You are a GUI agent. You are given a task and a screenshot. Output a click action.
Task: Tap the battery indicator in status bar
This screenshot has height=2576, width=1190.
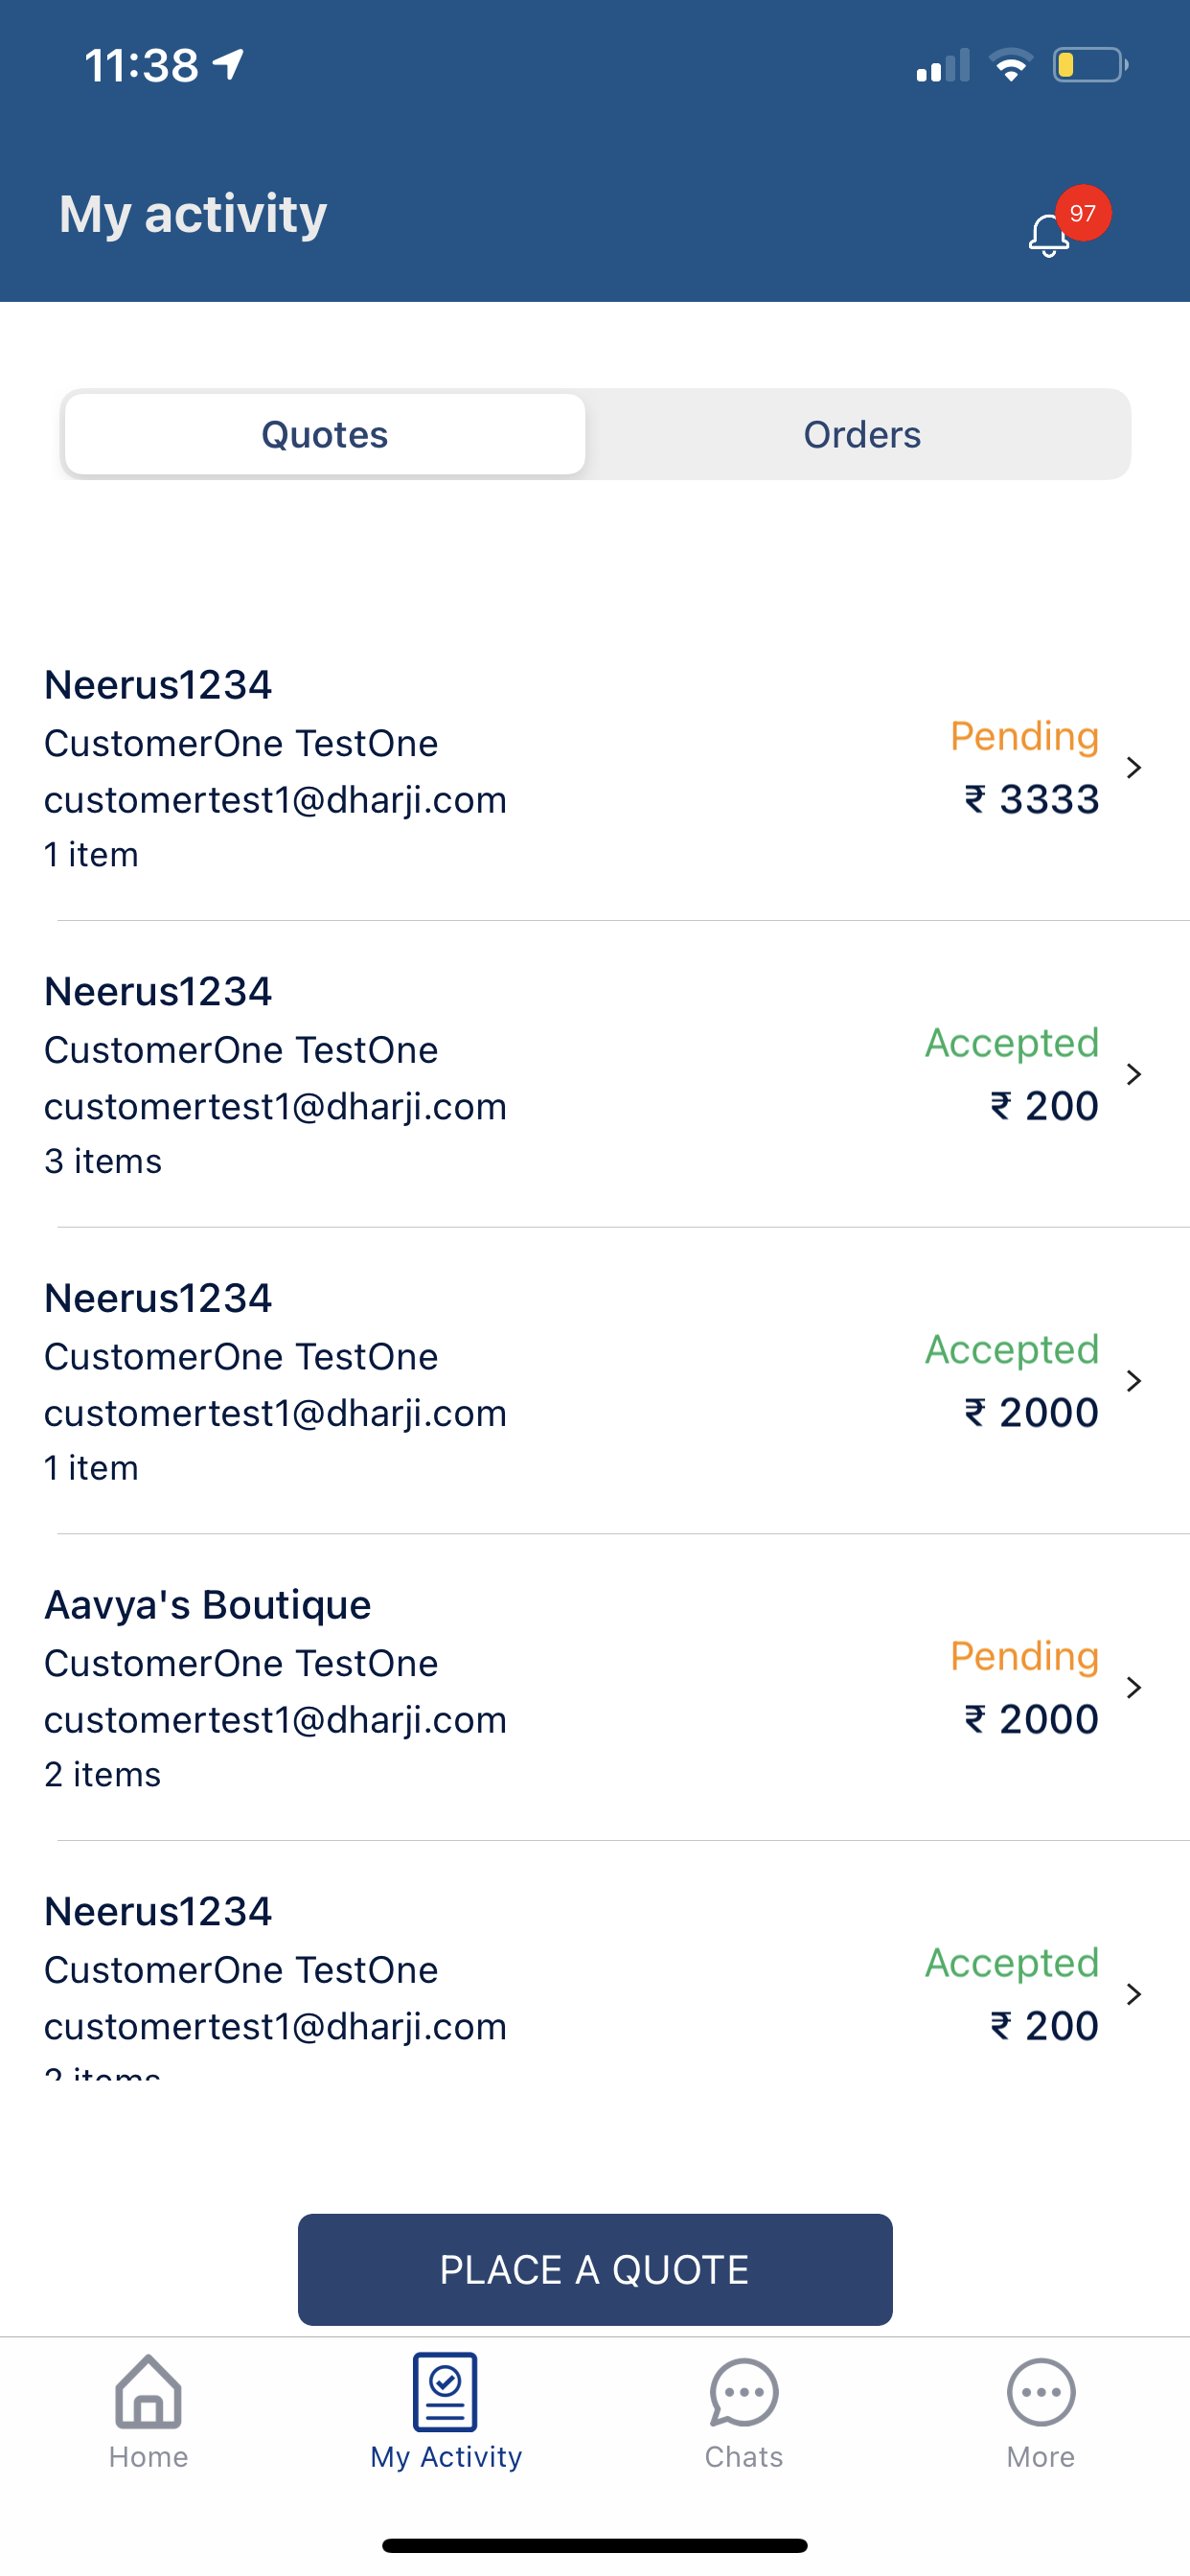click(x=1090, y=65)
